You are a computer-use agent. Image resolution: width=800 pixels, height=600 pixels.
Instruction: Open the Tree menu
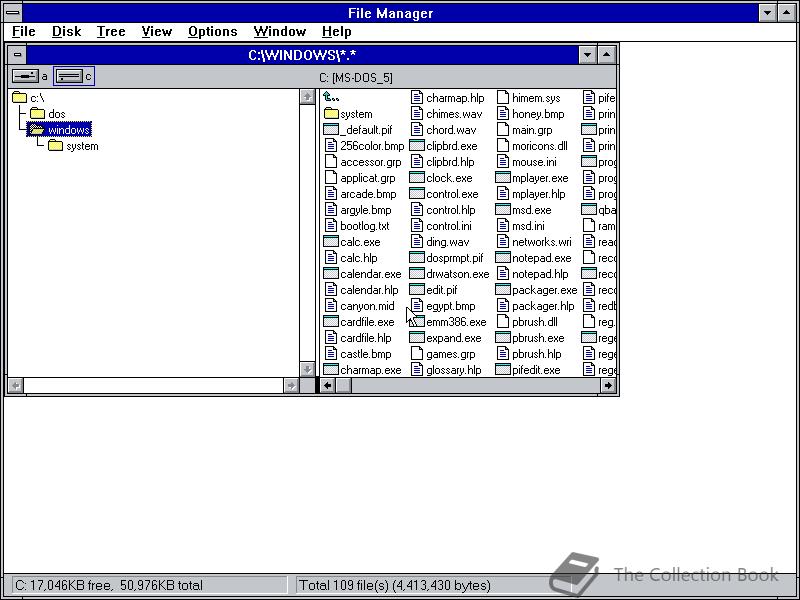(x=111, y=32)
